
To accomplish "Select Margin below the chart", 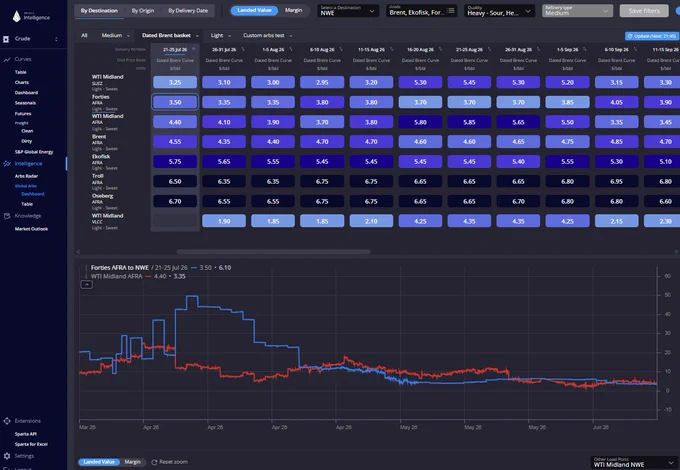I will click(132, 462).
